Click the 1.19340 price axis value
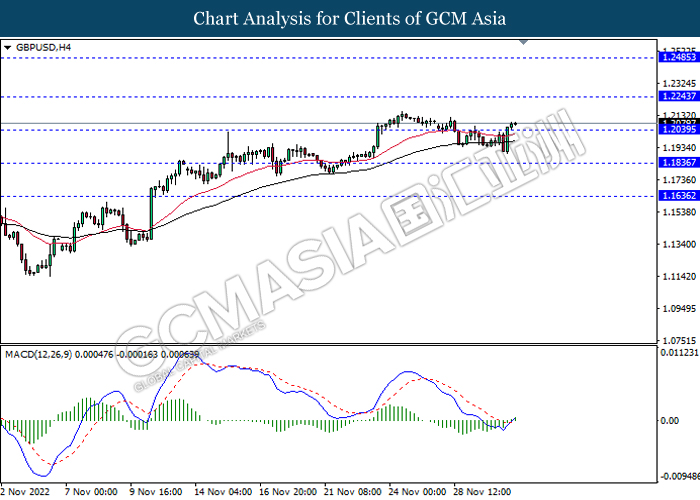Screen dimensions: 700x500 tap(679, 148)
